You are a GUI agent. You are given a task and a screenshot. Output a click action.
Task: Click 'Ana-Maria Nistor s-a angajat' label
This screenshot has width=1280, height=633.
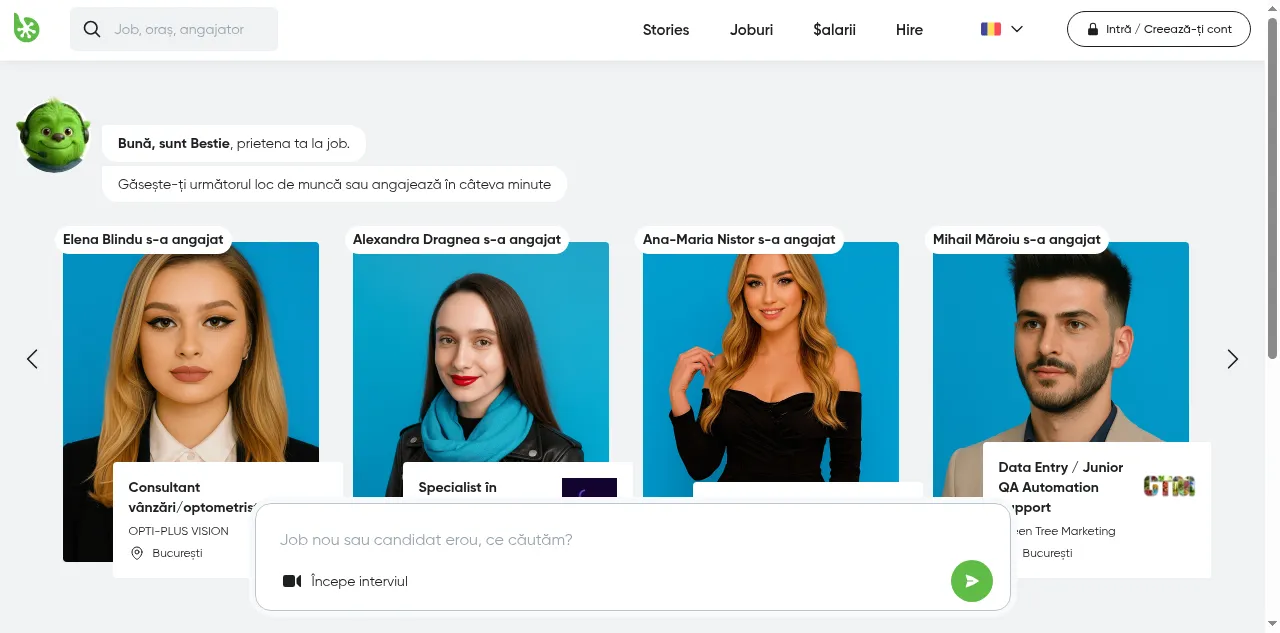(x=739, y=240)
